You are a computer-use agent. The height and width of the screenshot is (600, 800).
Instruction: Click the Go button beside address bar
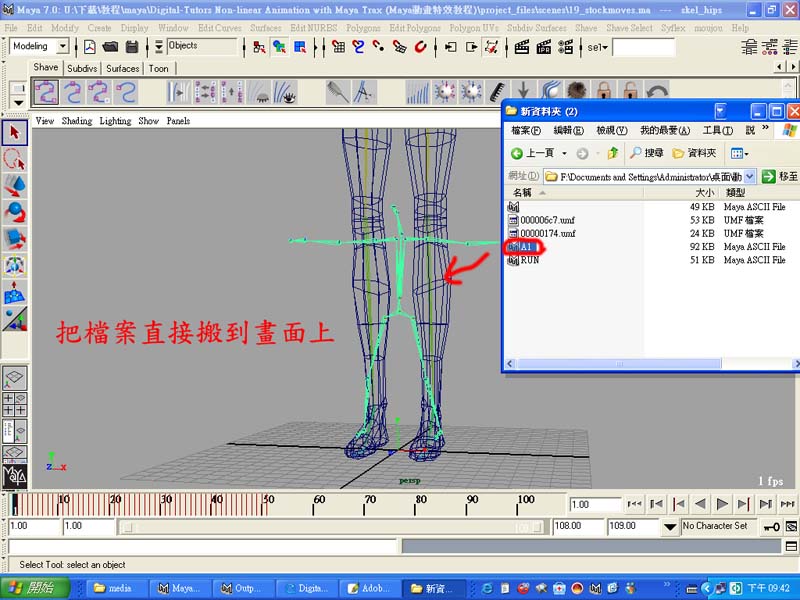780,177
